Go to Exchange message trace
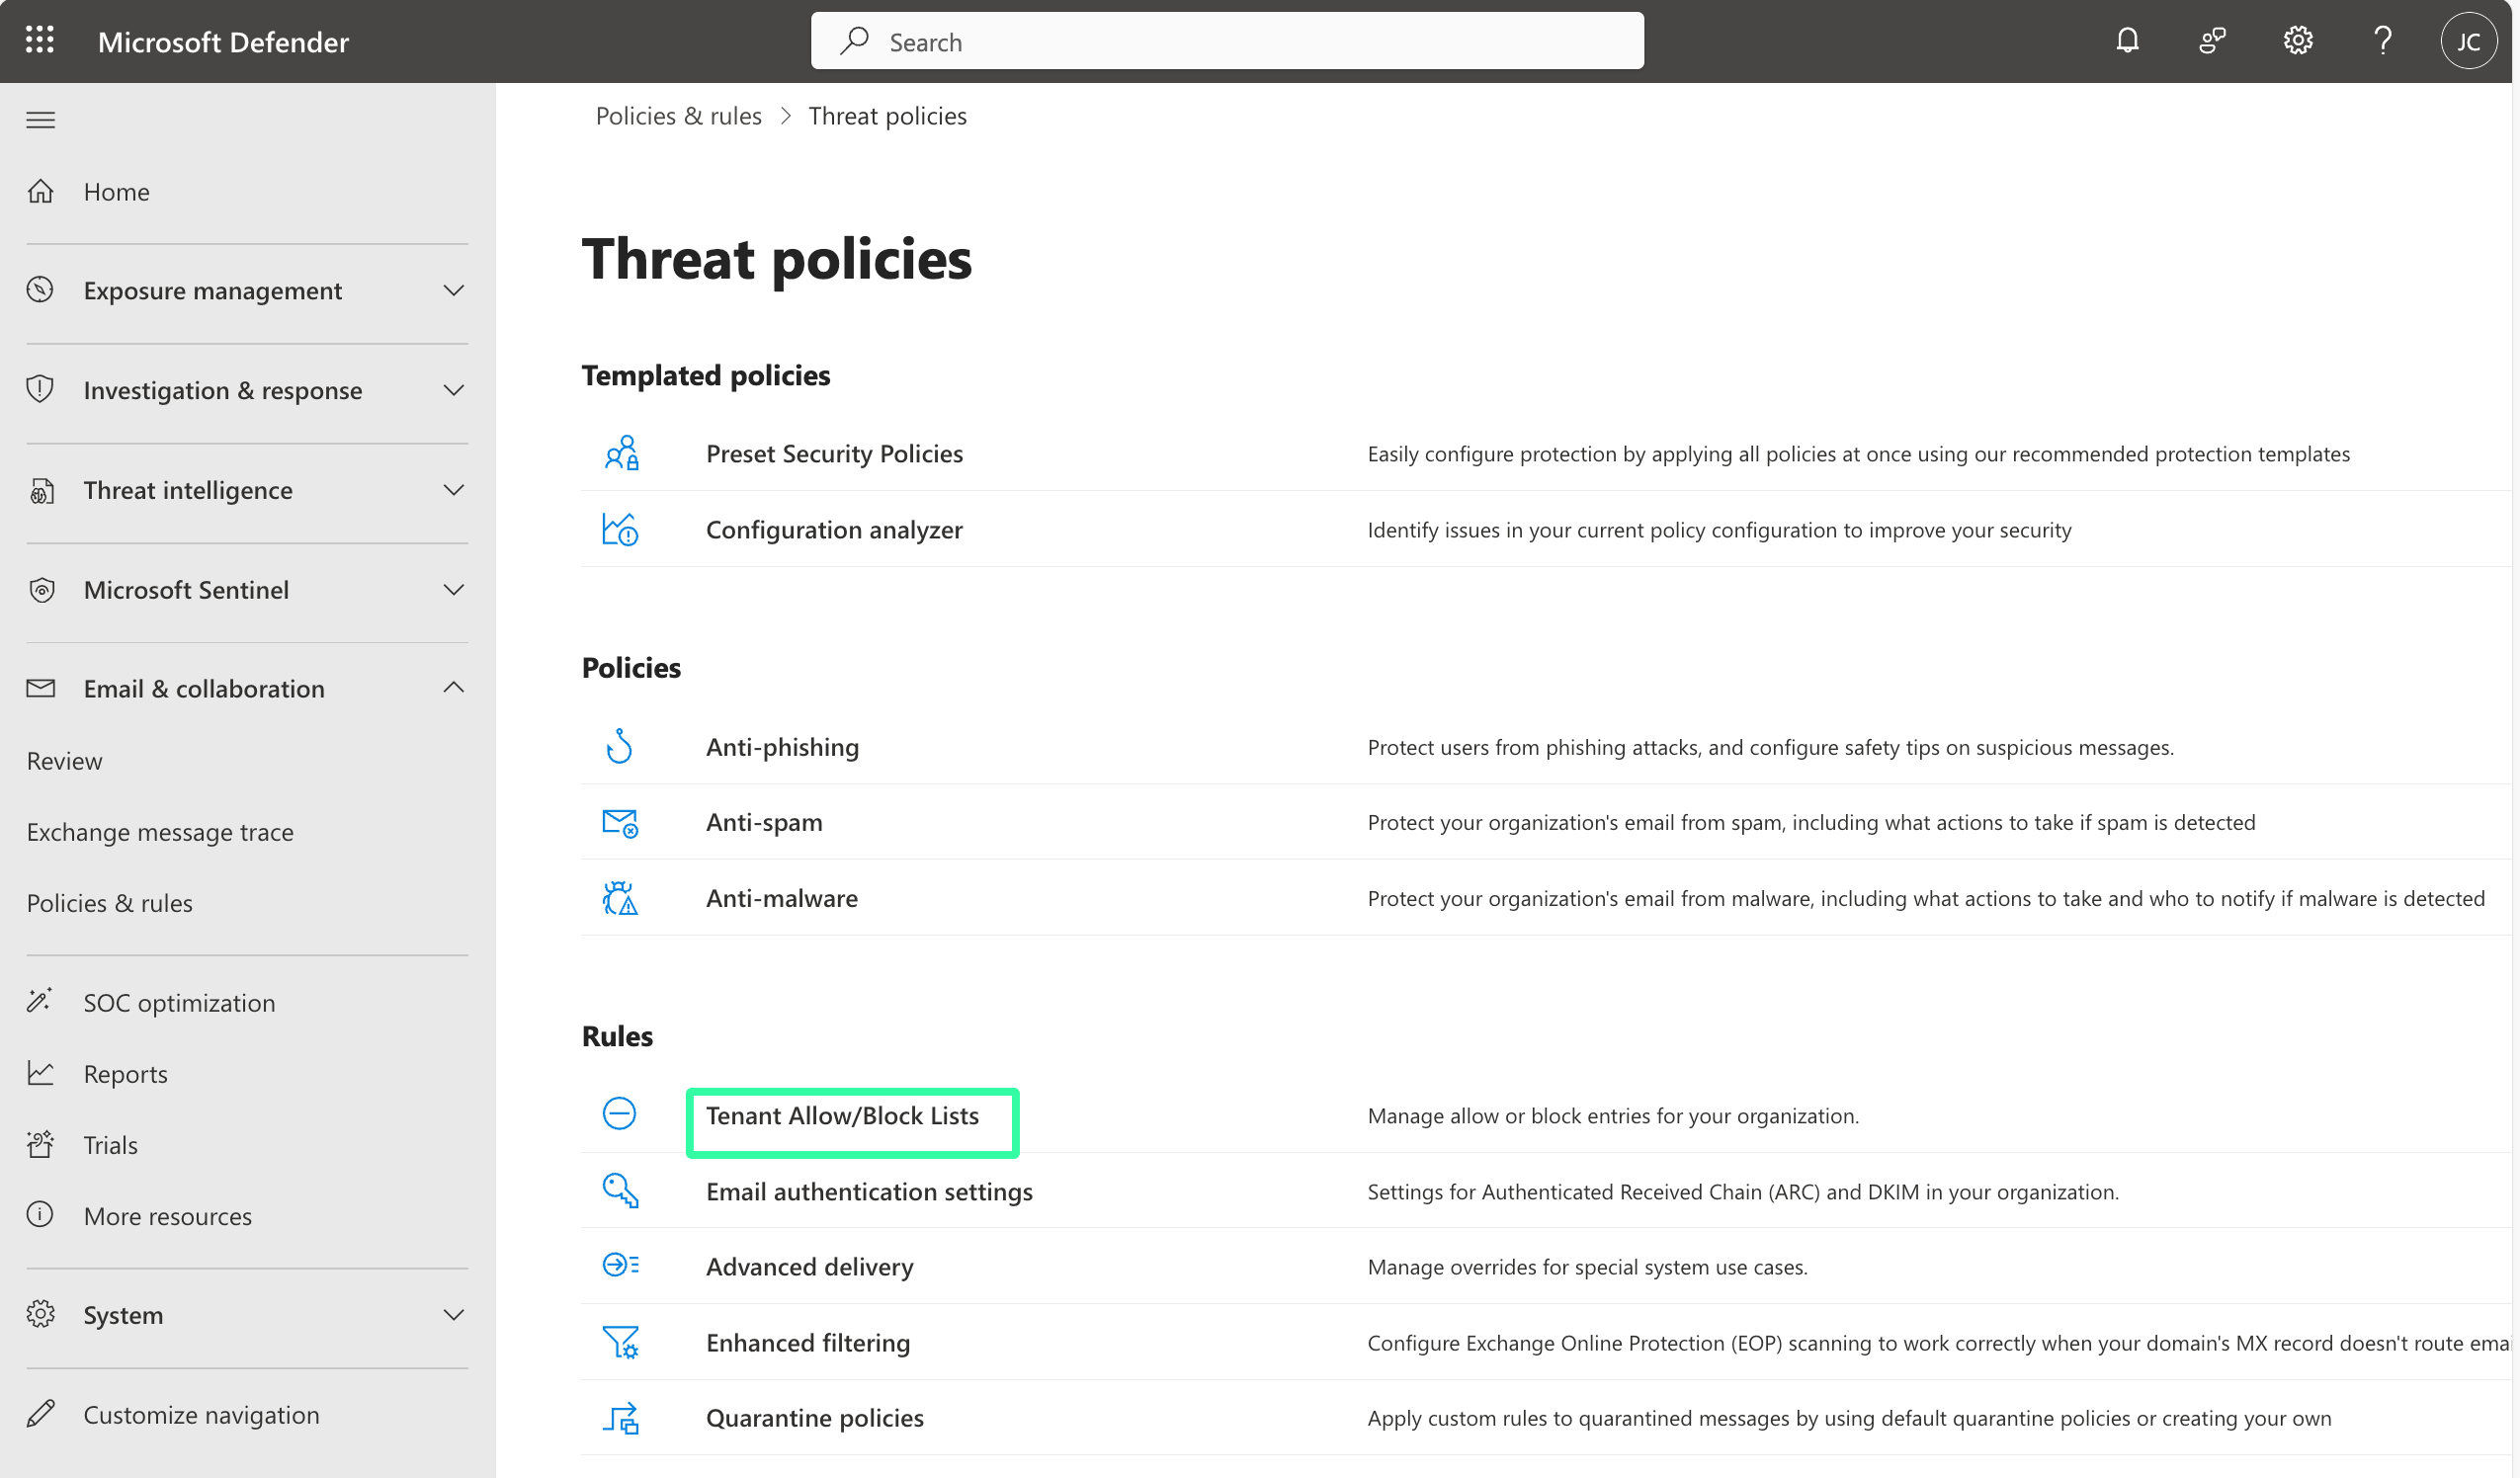Screen dimensions: 2520x1478 tap(160, 832)
